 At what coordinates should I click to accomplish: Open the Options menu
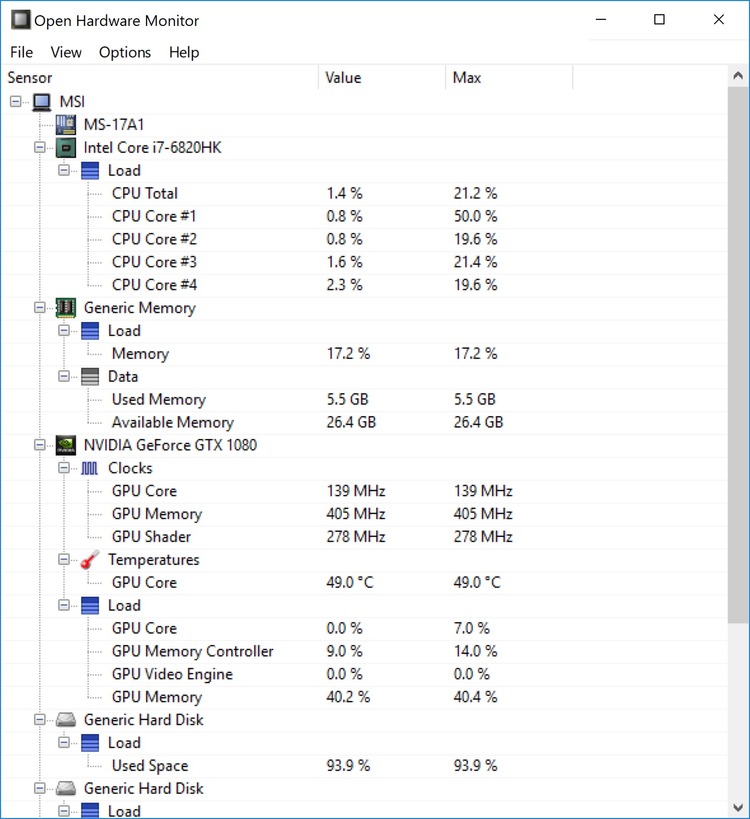[125, 52]
